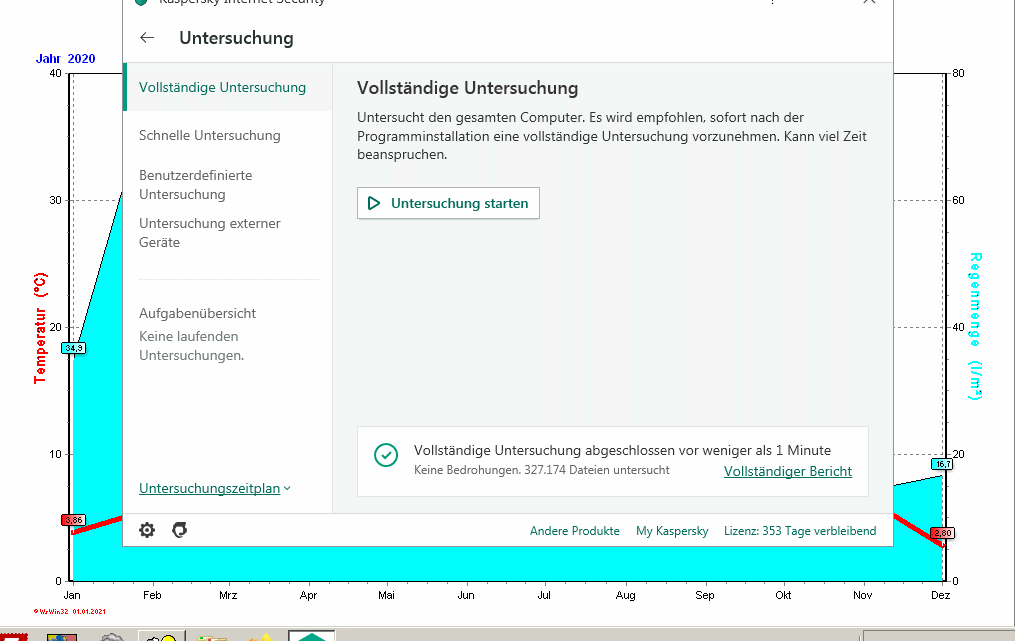Click the 'Jan' month label on chart
Viewport: 1015px width, 641px height.
coord(72,595)
